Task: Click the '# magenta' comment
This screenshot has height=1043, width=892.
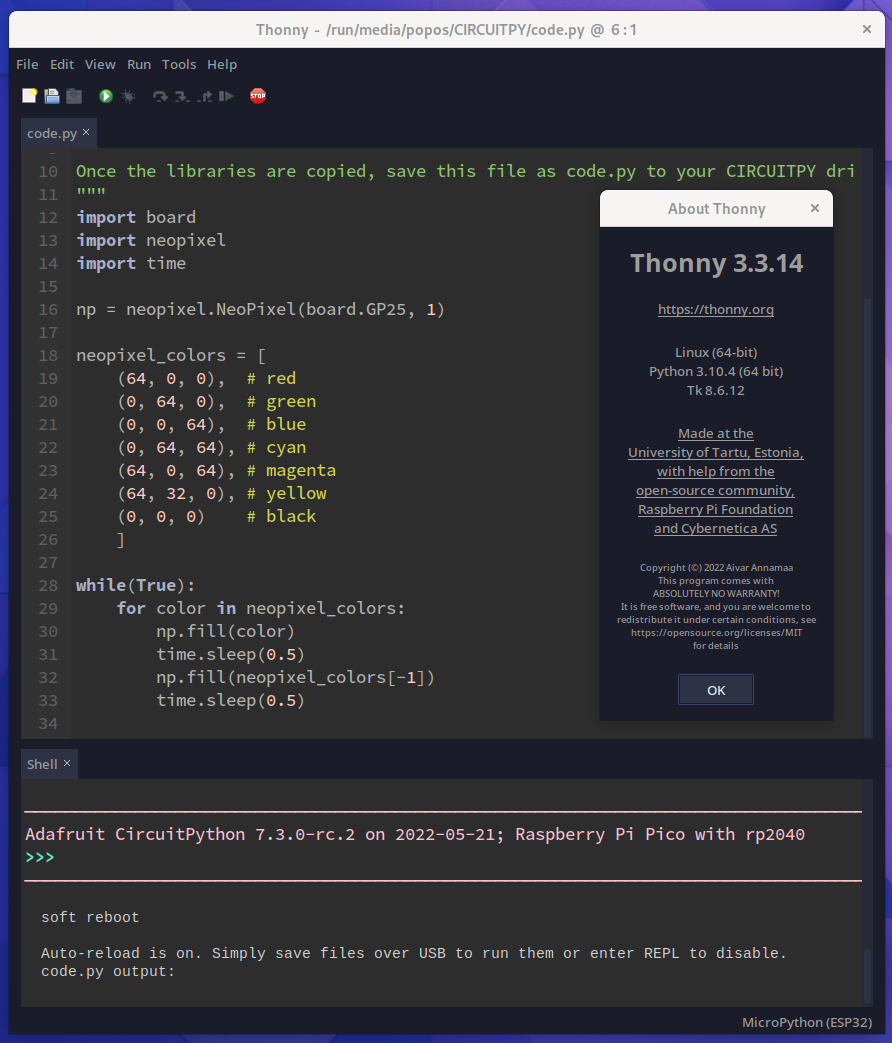Action: point(291,470)
